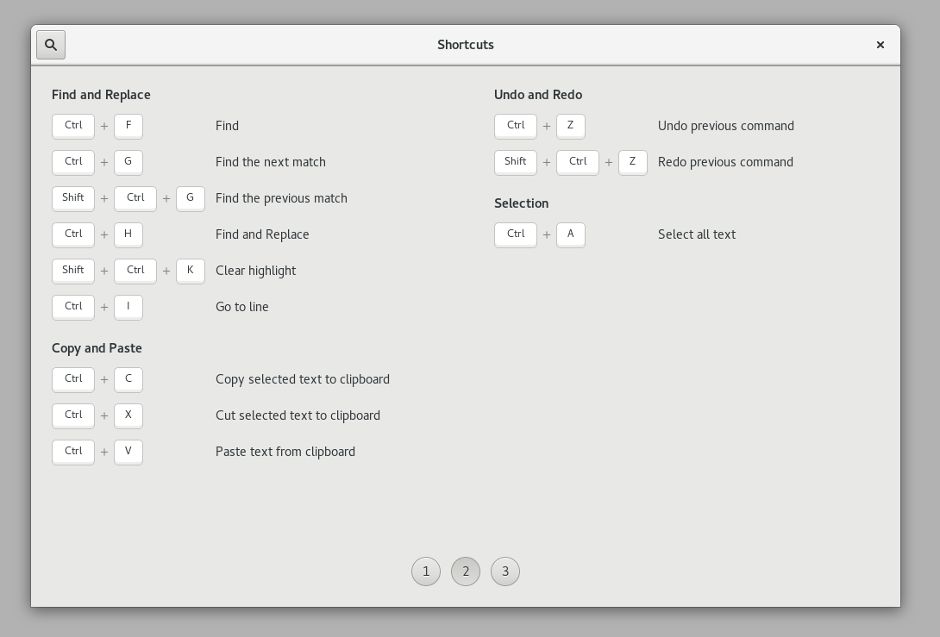Close the Shortcuts window
Image resolution: width=940 pixels, height=637 pixels.
pyautogui.click(x=880, y=45)
